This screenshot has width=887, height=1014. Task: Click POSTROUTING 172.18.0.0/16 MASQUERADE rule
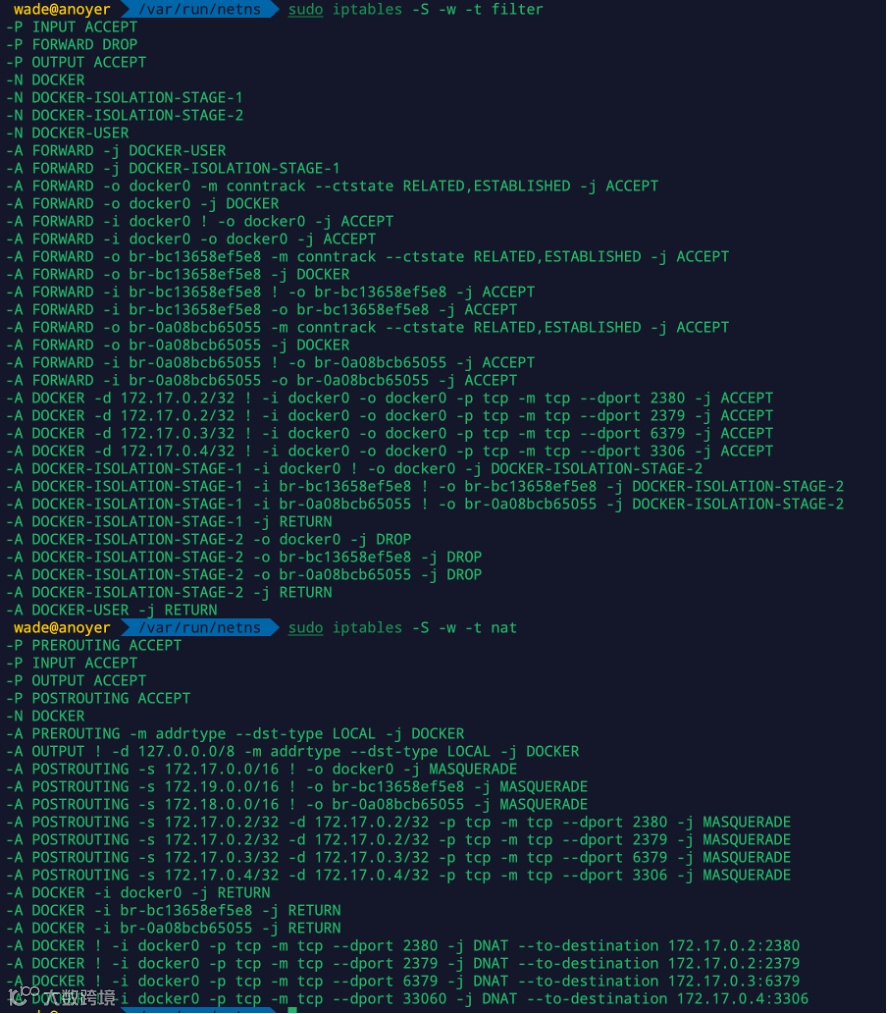point(297,804)
